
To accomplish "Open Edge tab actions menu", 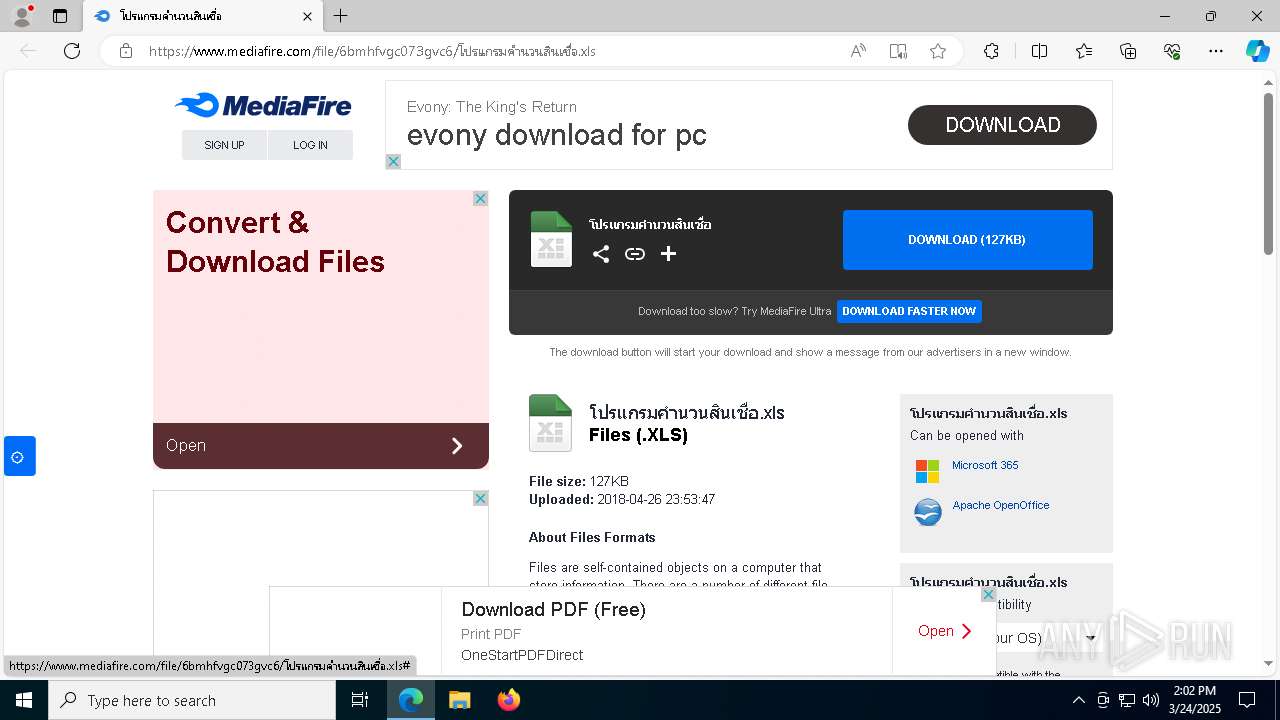I will click(x=60, y=16).
